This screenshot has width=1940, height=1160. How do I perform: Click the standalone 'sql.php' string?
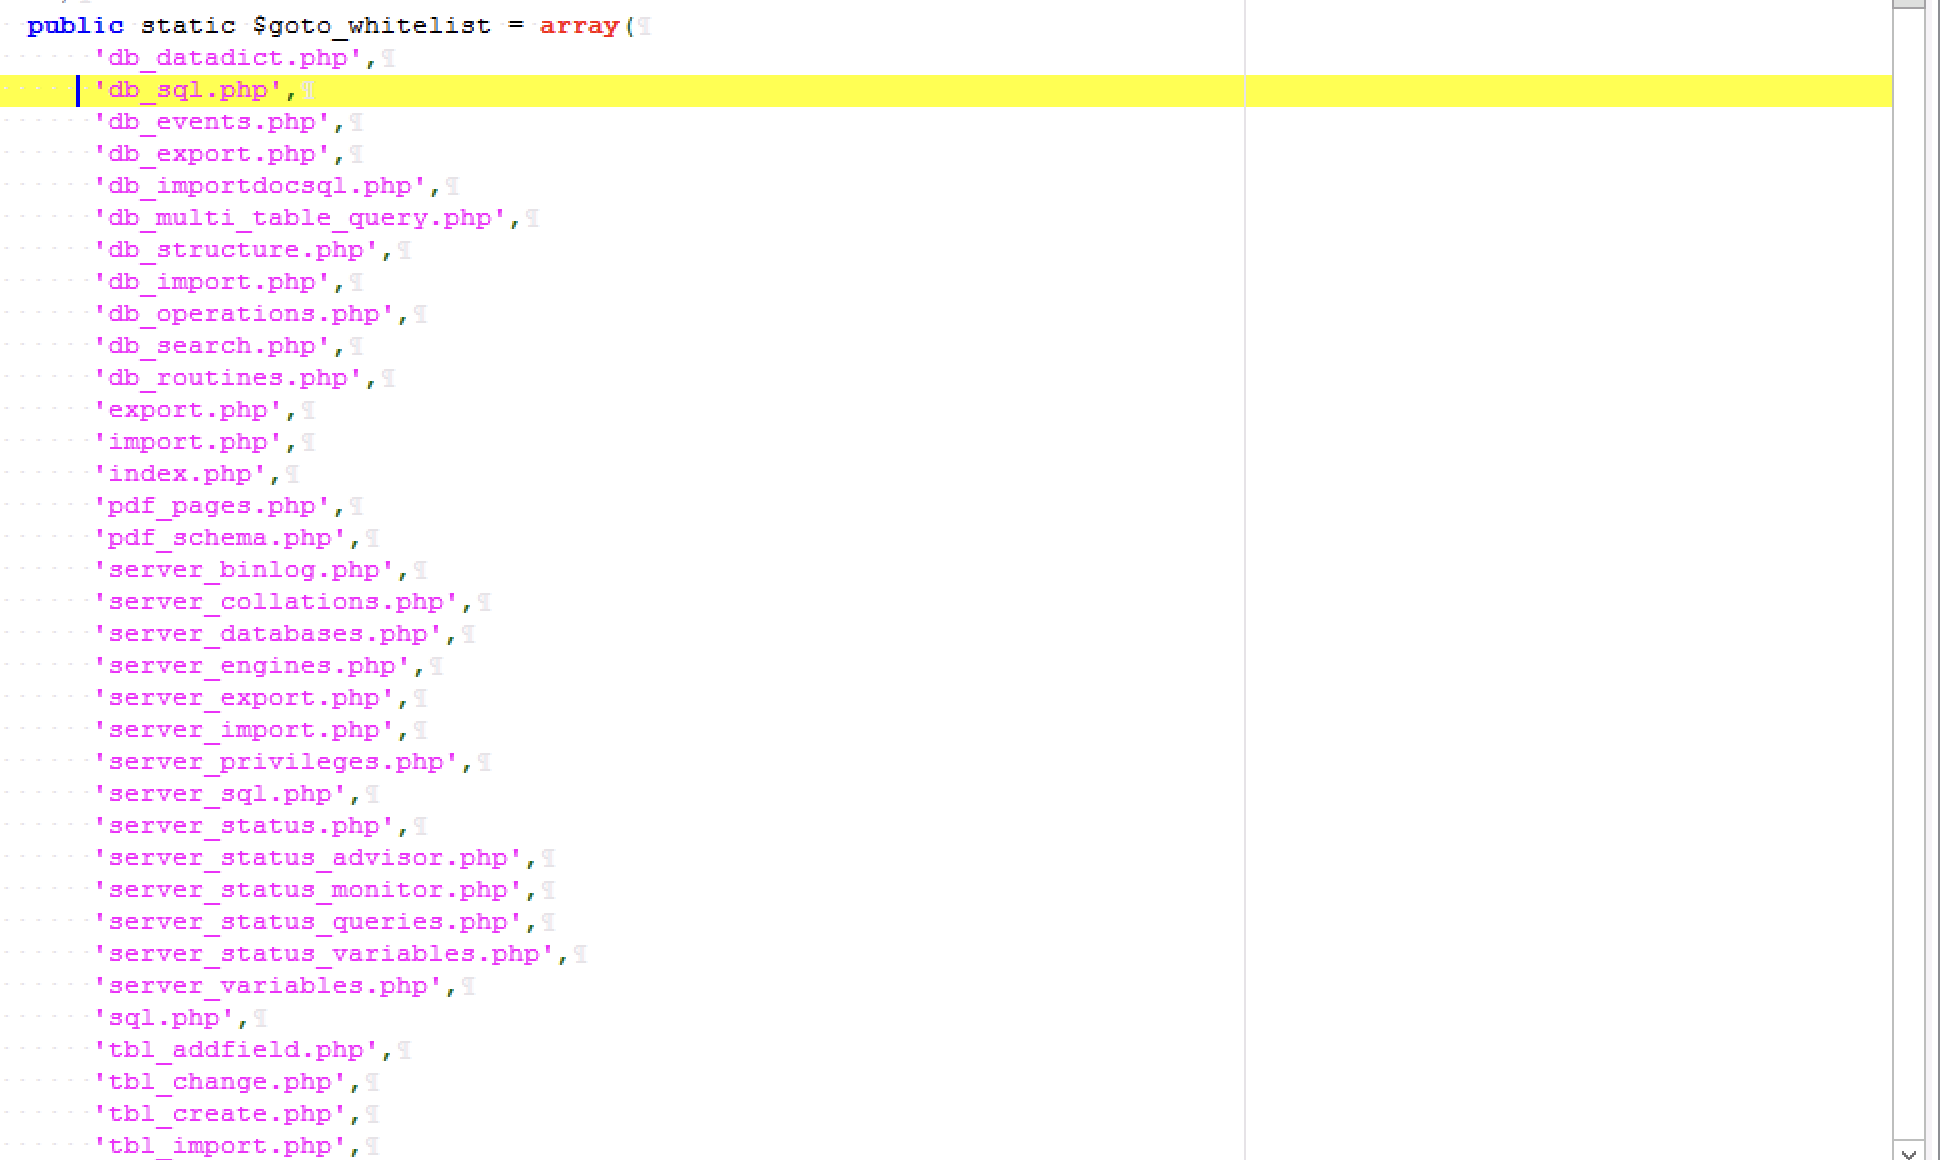point(164,1018)
